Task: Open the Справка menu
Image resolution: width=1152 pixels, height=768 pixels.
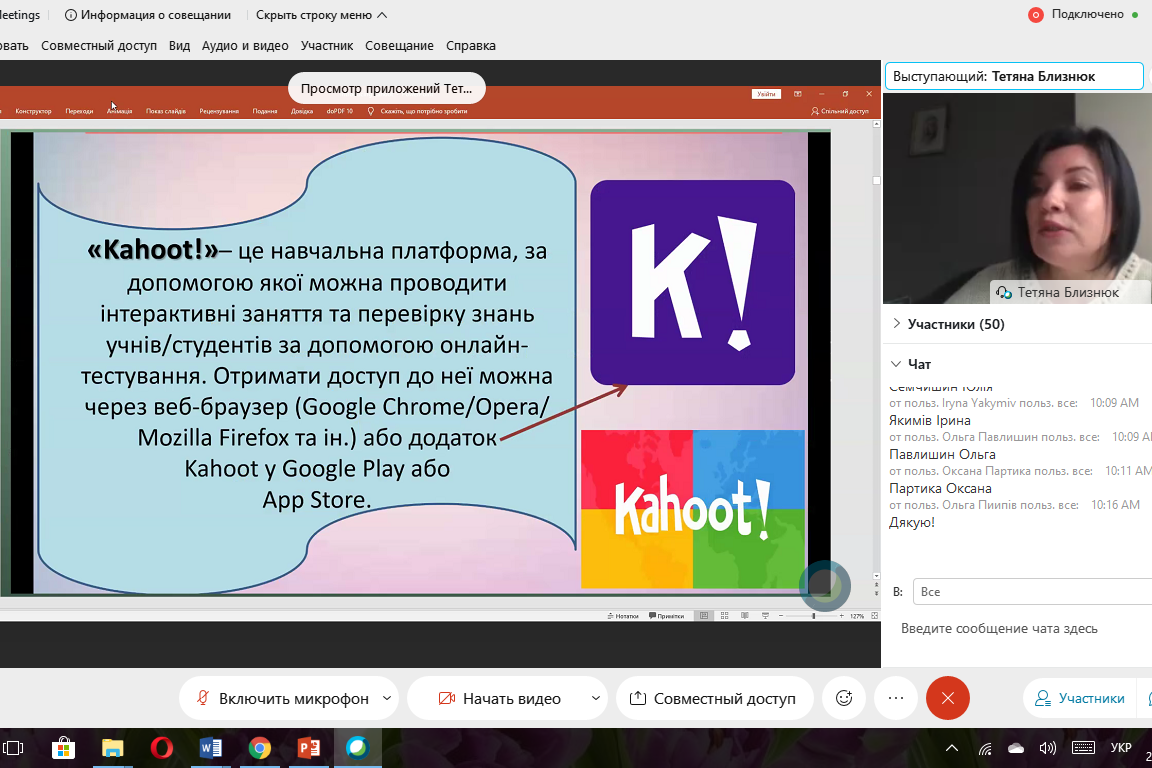Action: (x=470, y=45)
